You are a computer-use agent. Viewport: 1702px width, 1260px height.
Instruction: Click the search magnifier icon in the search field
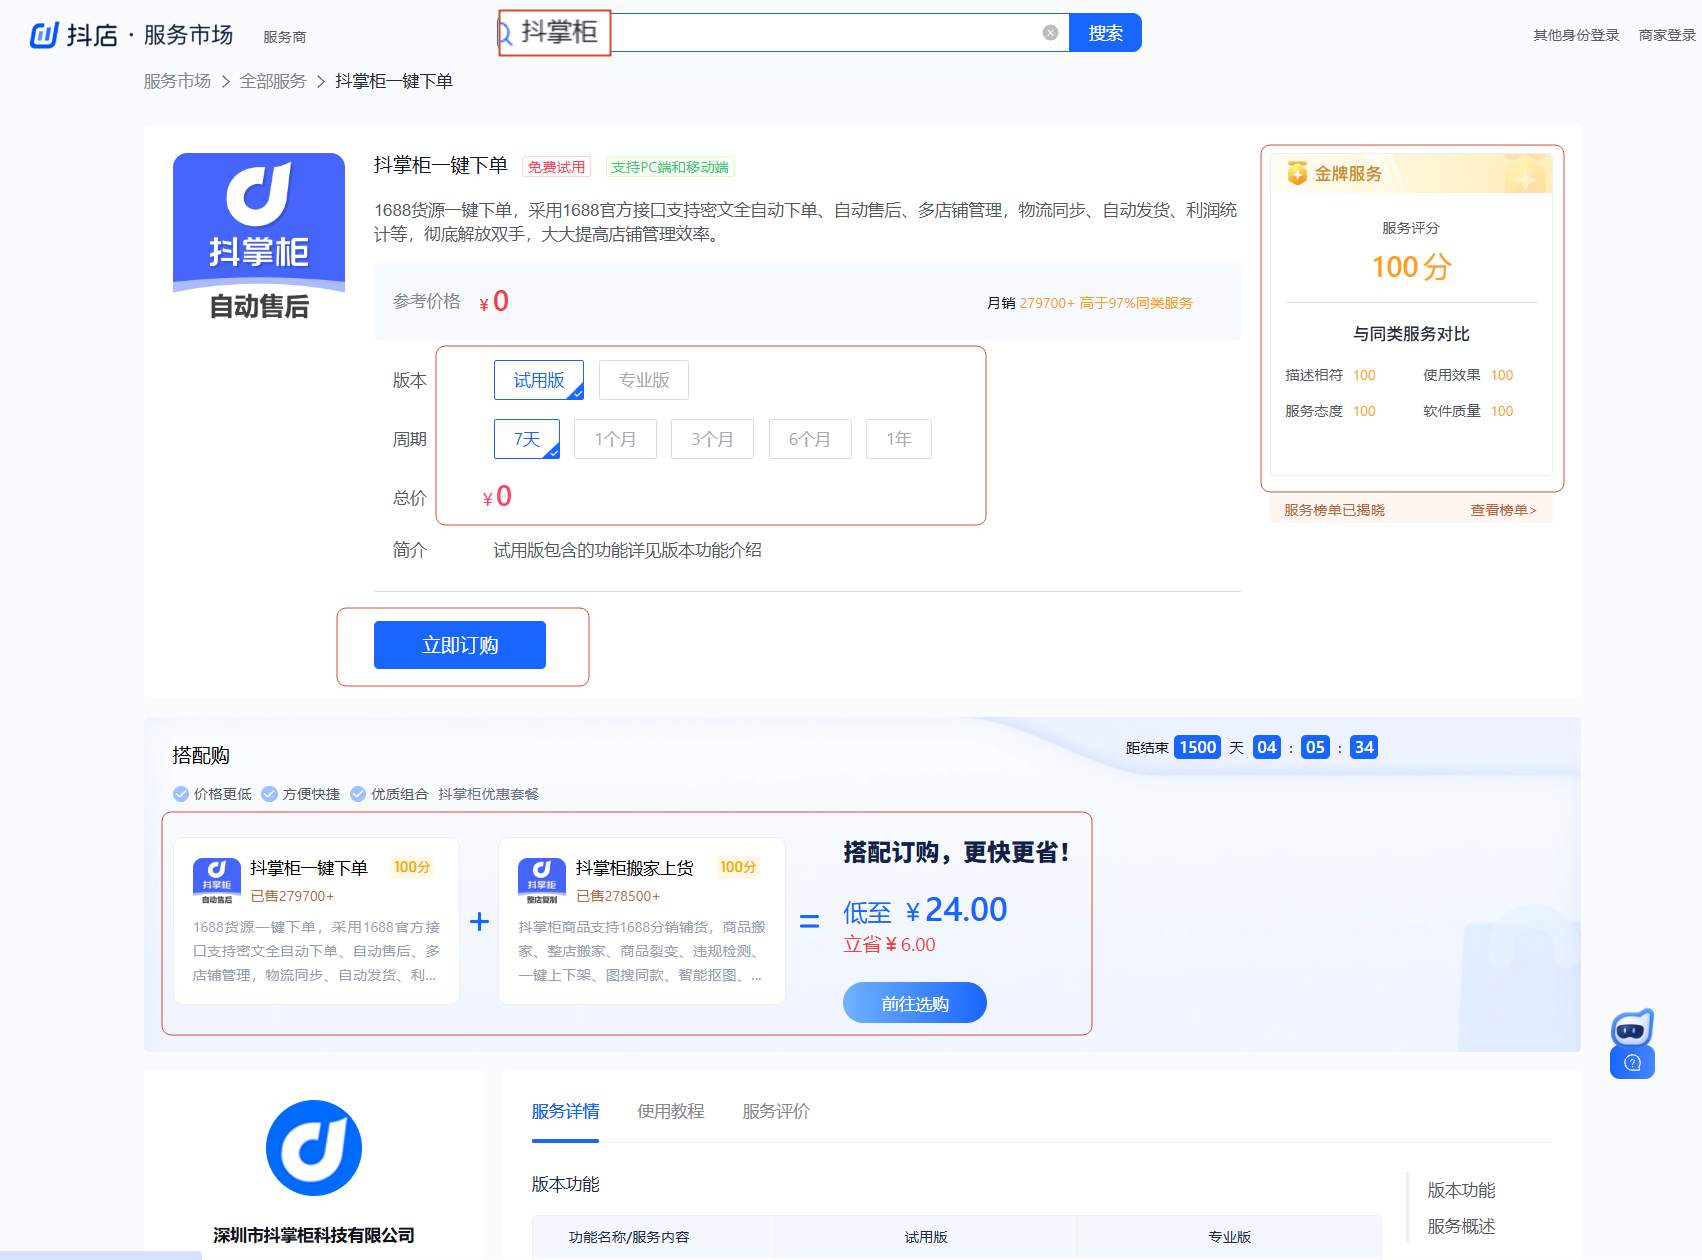click(x=506, y=33)
